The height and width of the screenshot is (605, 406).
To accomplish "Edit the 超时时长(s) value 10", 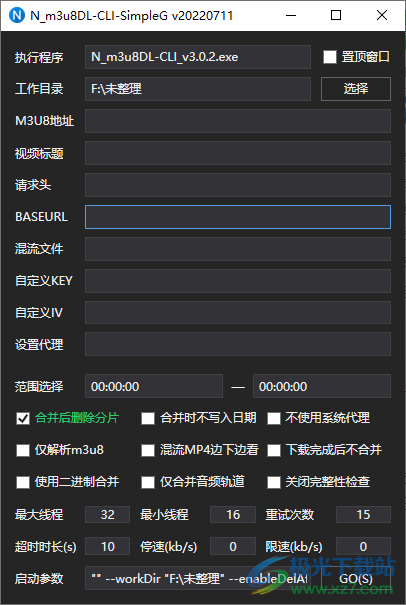I will (x=107, y=547).
